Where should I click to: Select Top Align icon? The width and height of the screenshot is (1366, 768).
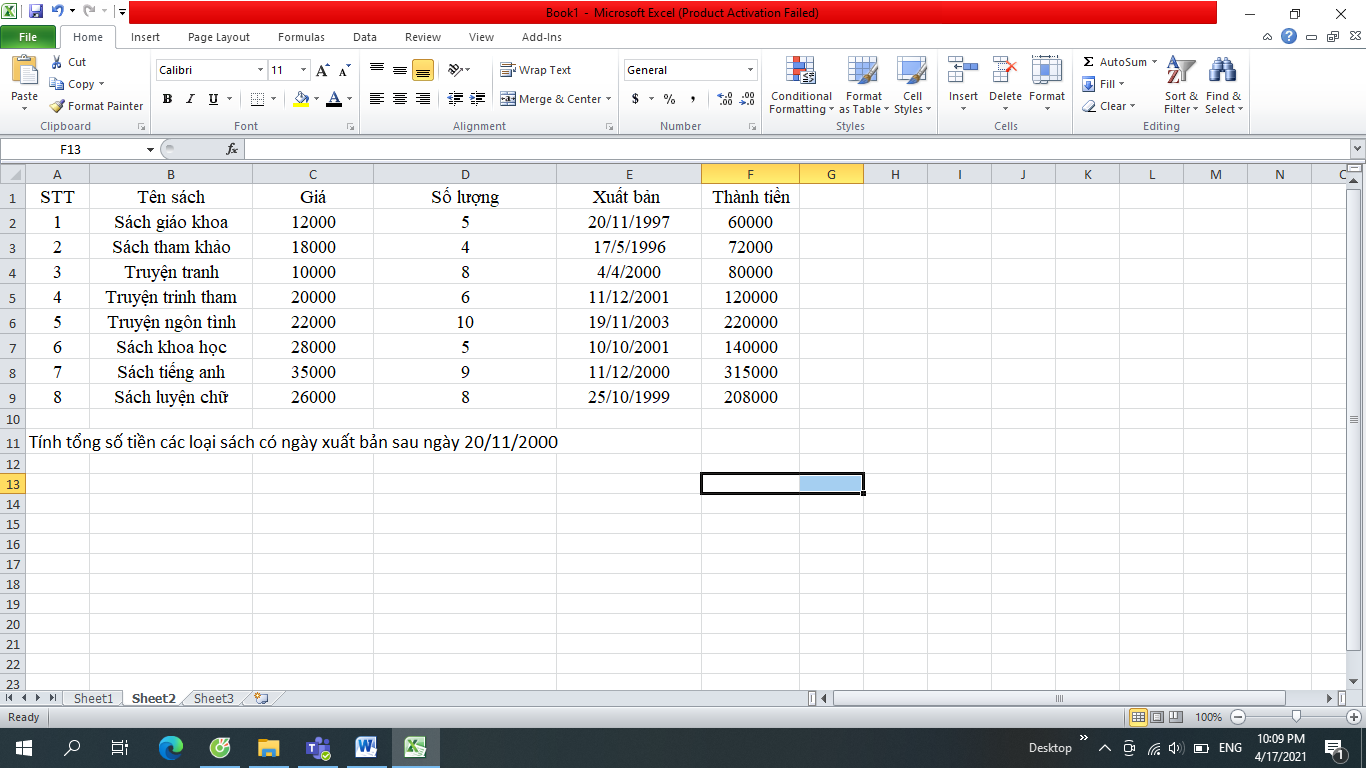click(377, 70)
